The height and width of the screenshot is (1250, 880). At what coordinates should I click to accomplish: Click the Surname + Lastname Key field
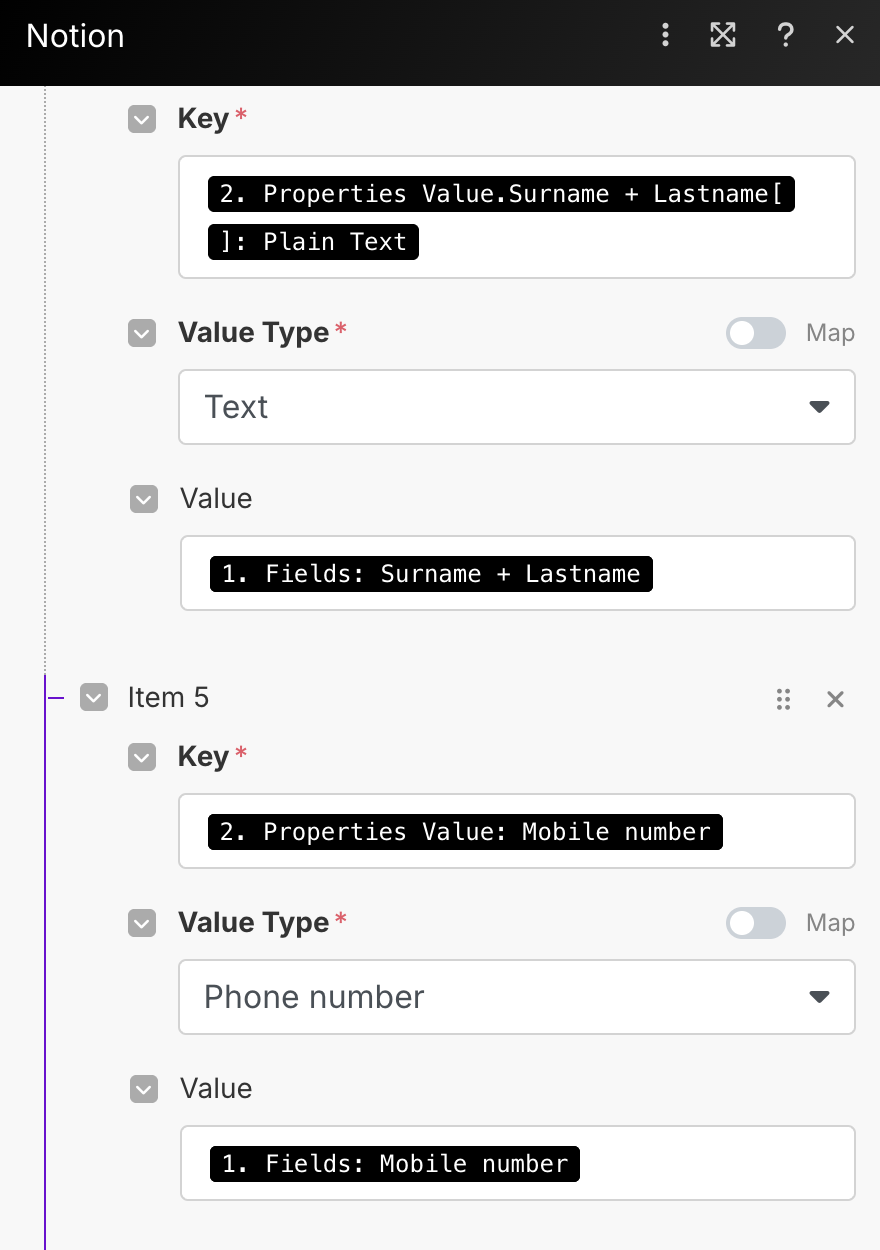517,217
